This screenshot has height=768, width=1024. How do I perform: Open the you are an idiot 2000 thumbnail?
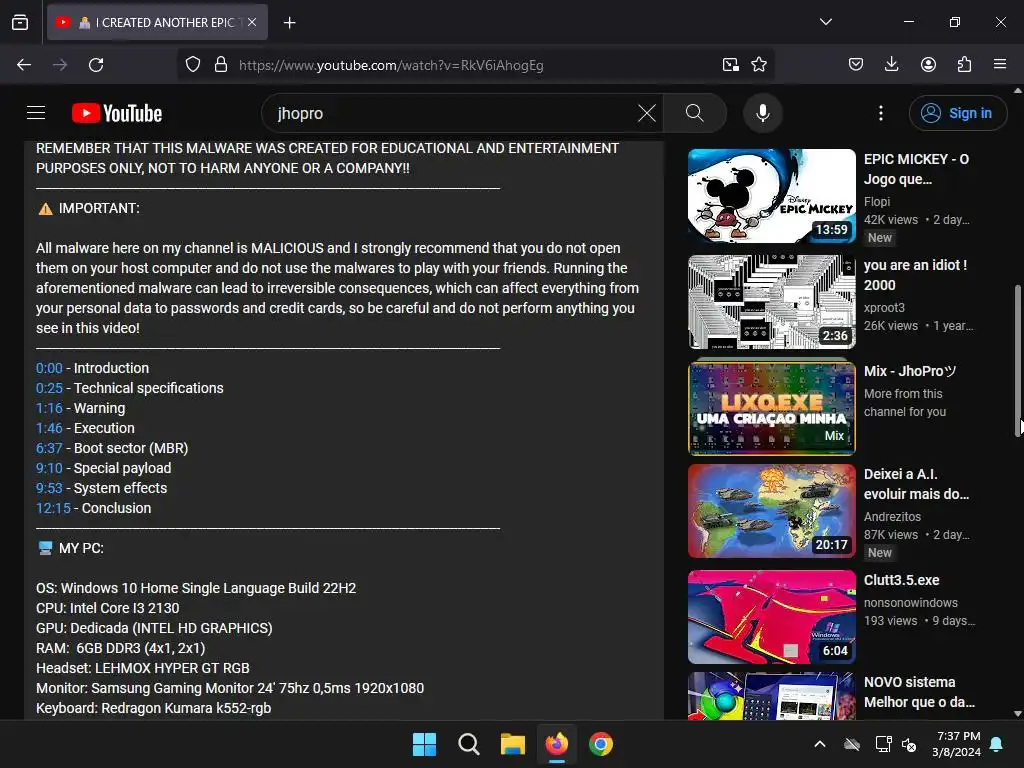pos(772,302)
